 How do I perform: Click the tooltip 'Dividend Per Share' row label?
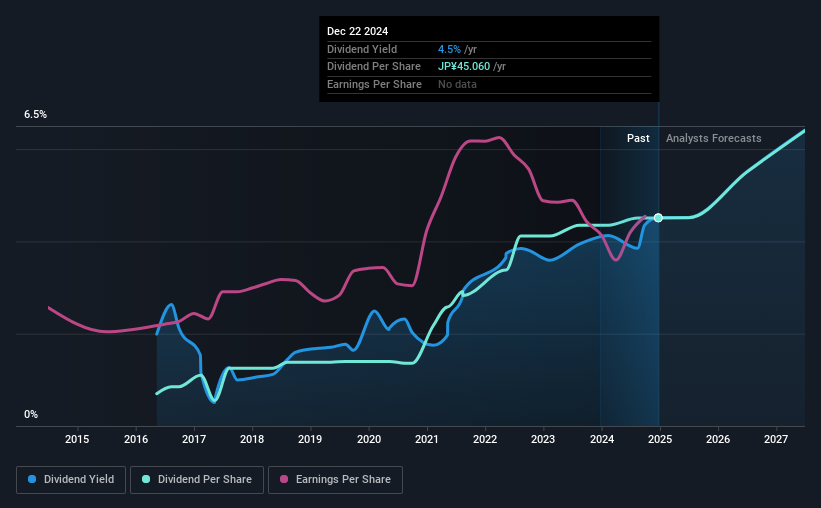click(x=374, y=67)
